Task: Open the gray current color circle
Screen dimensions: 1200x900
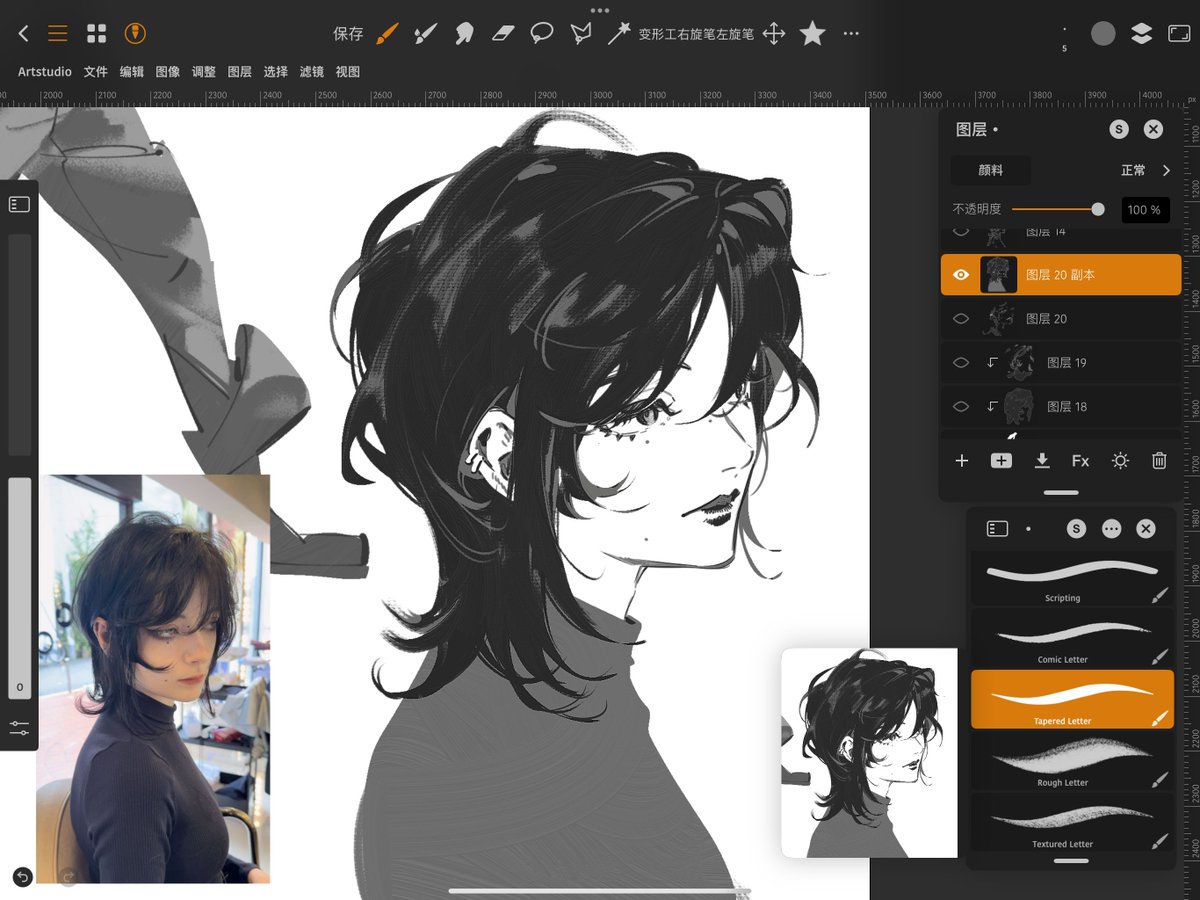Action: (x=1103, y=33)
